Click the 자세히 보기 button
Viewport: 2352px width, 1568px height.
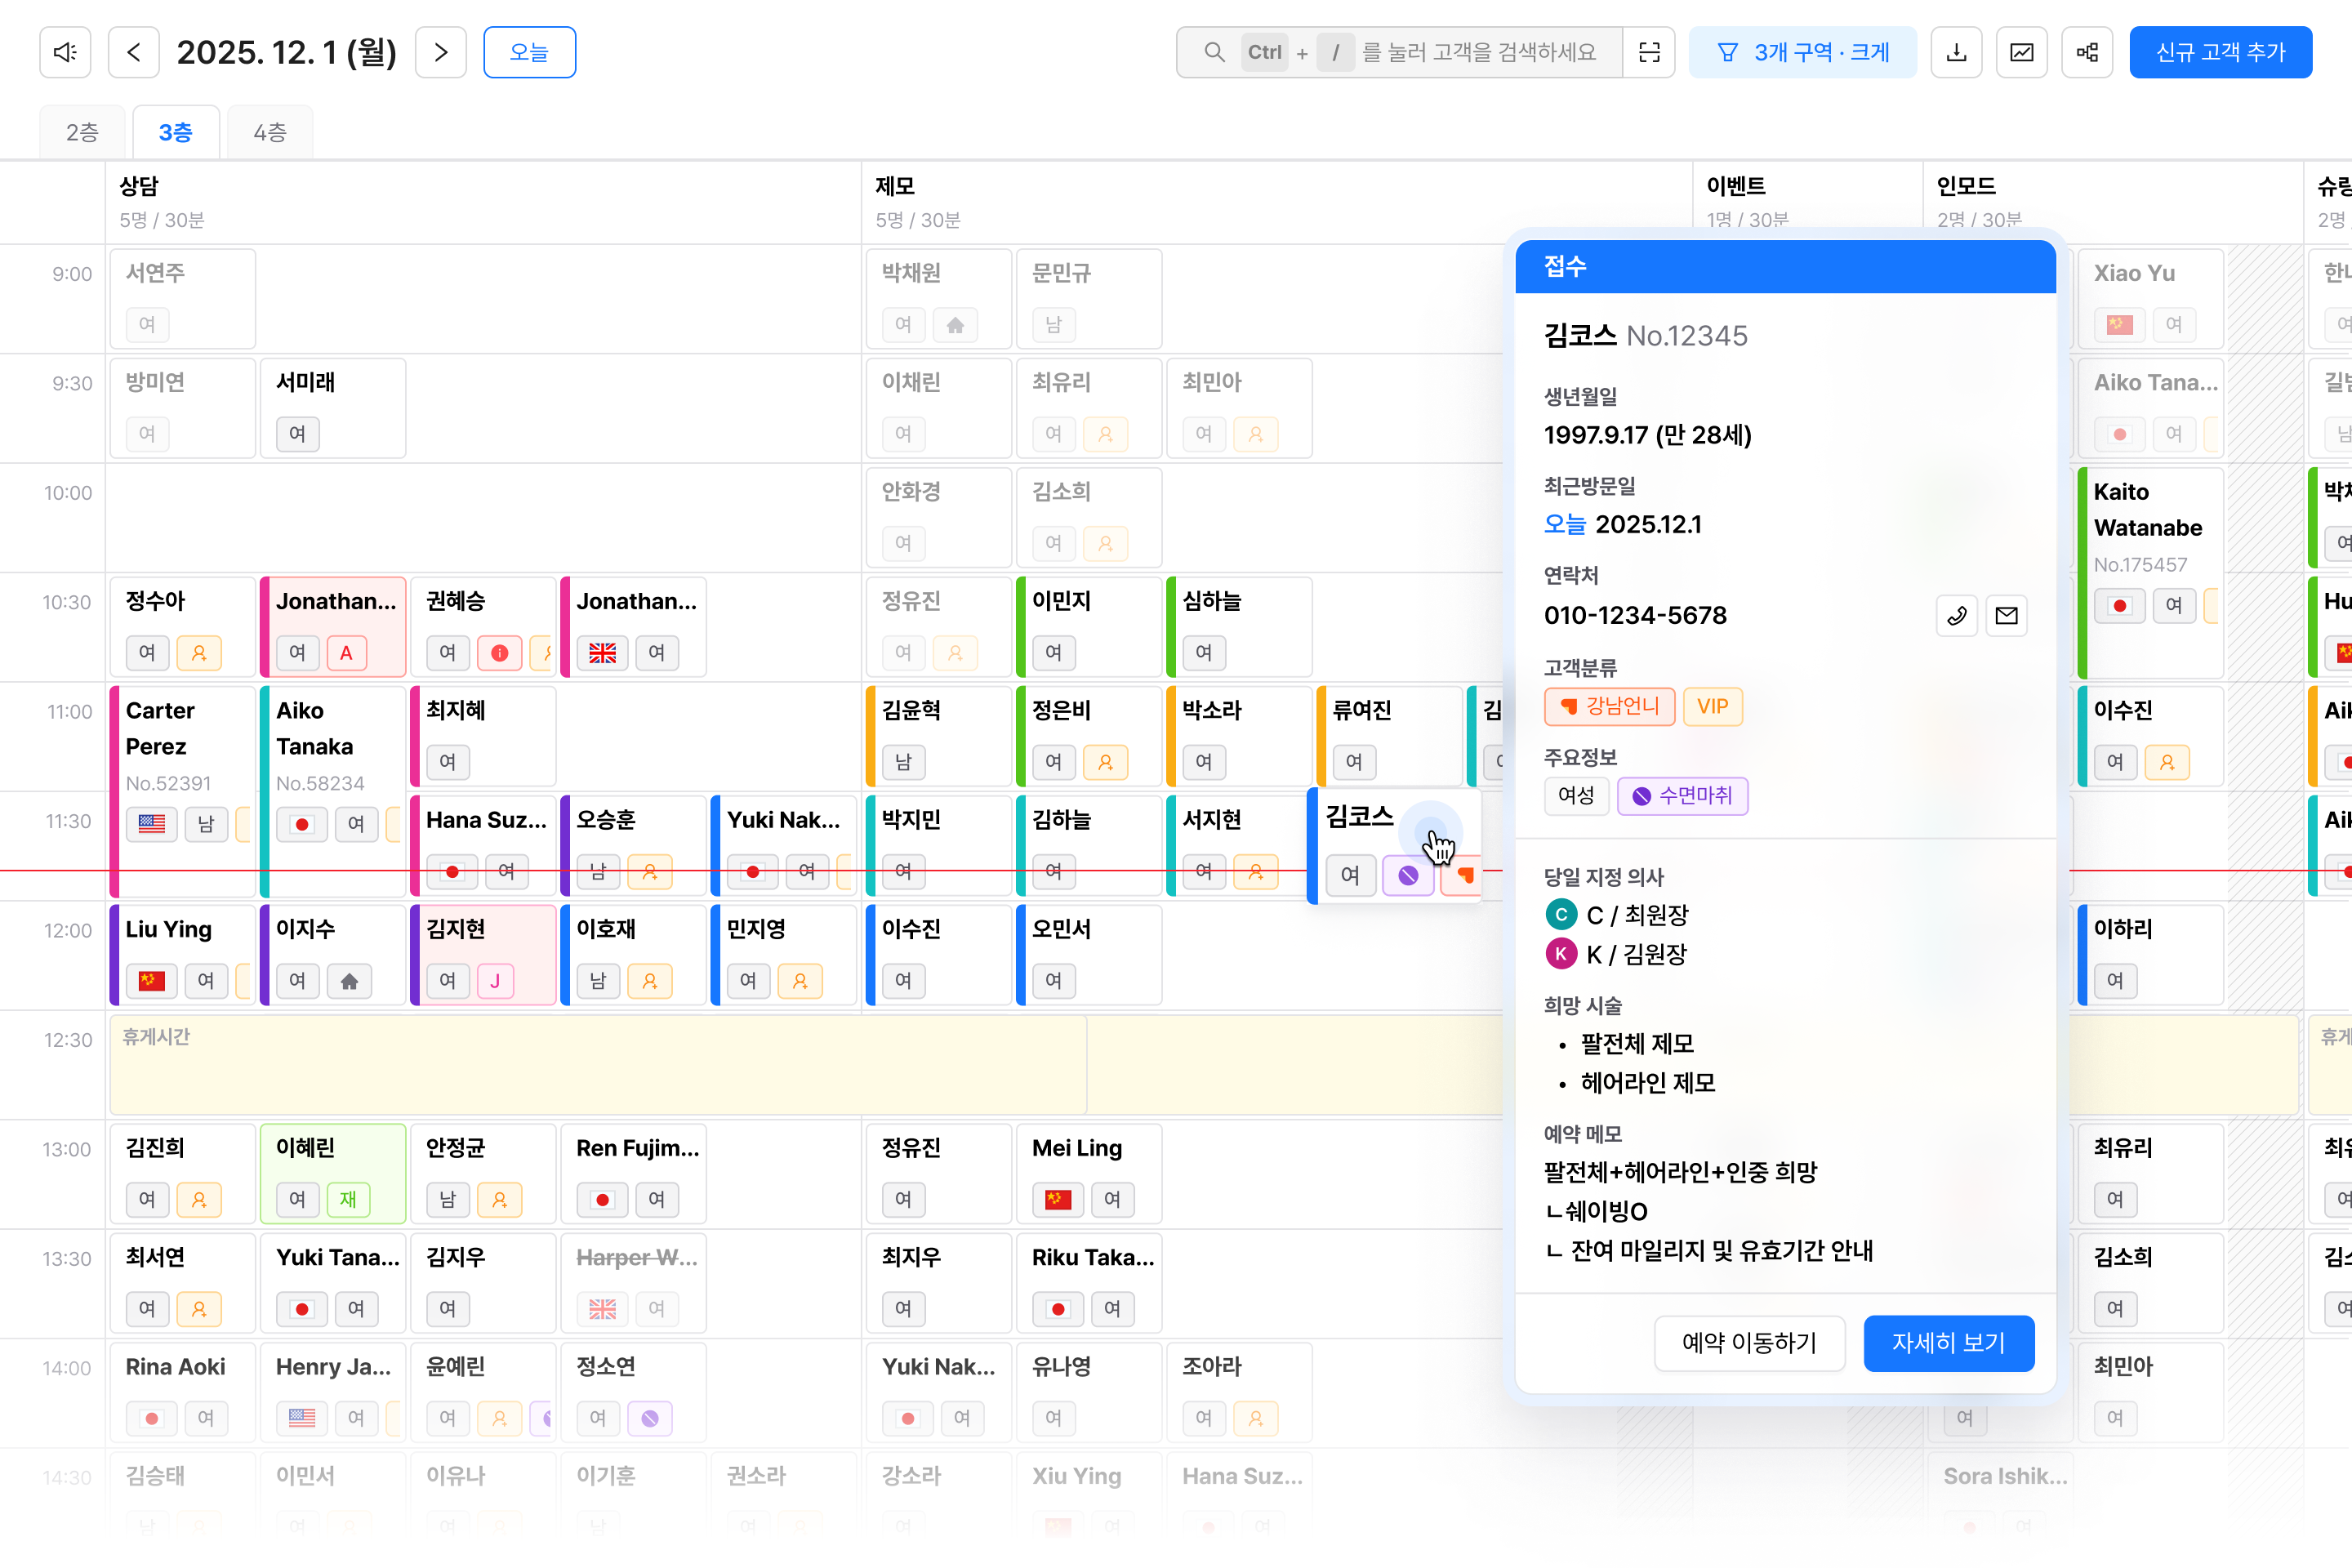click(x=1948, y=1342)
